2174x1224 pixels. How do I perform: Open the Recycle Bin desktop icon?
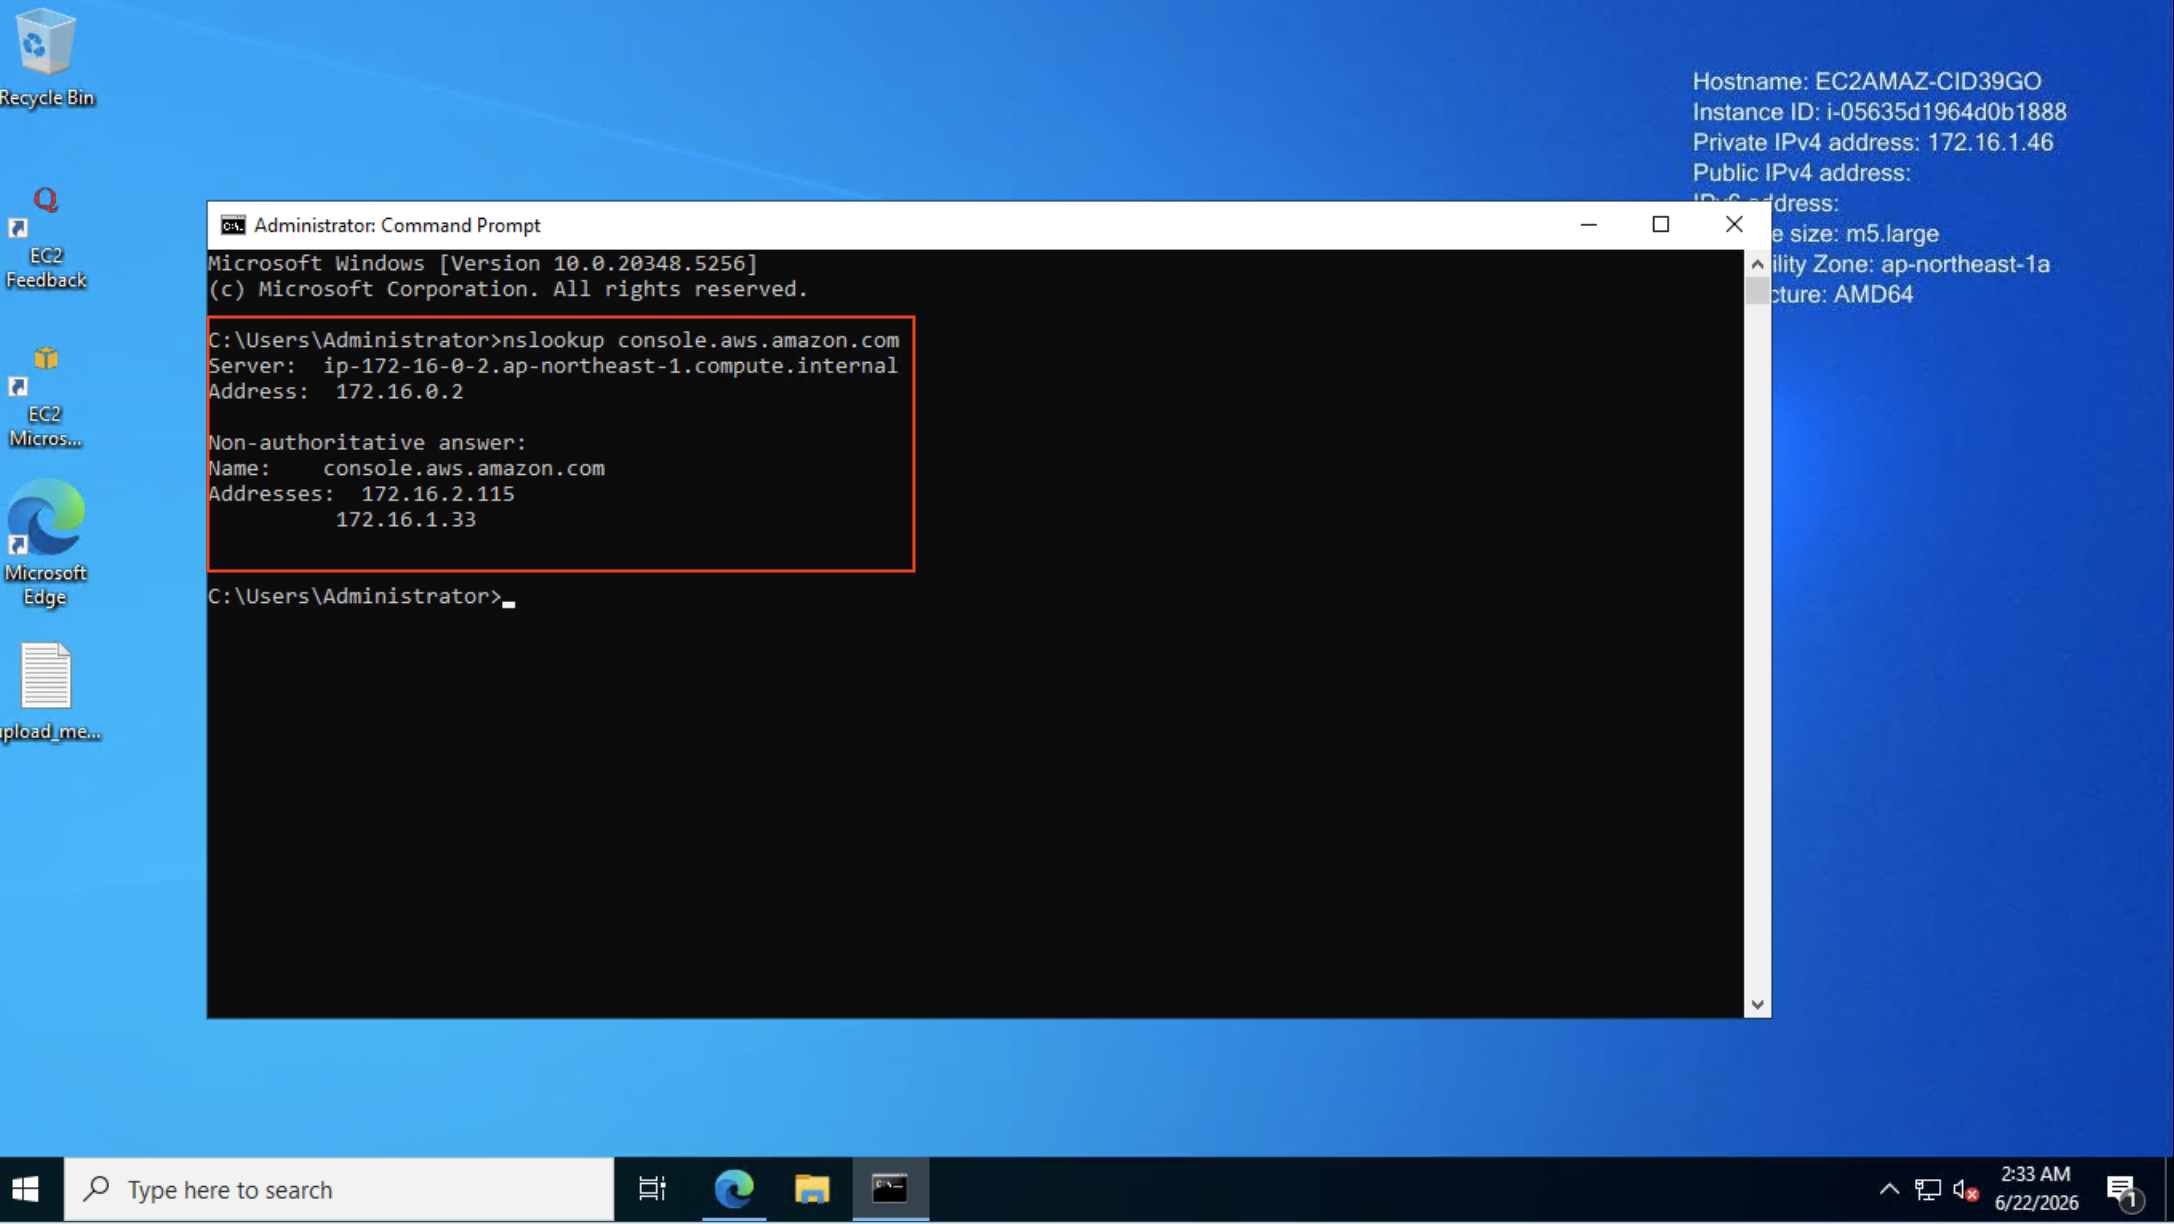[46, 57]
